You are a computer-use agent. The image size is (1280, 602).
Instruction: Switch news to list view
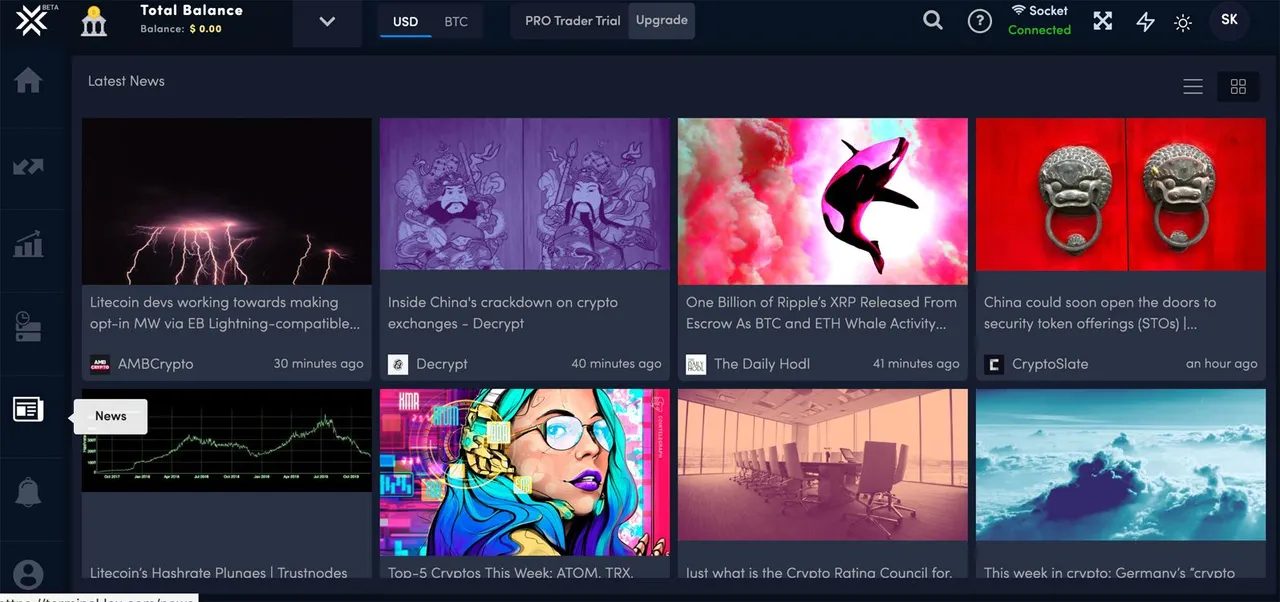(x=1193, y=87)
